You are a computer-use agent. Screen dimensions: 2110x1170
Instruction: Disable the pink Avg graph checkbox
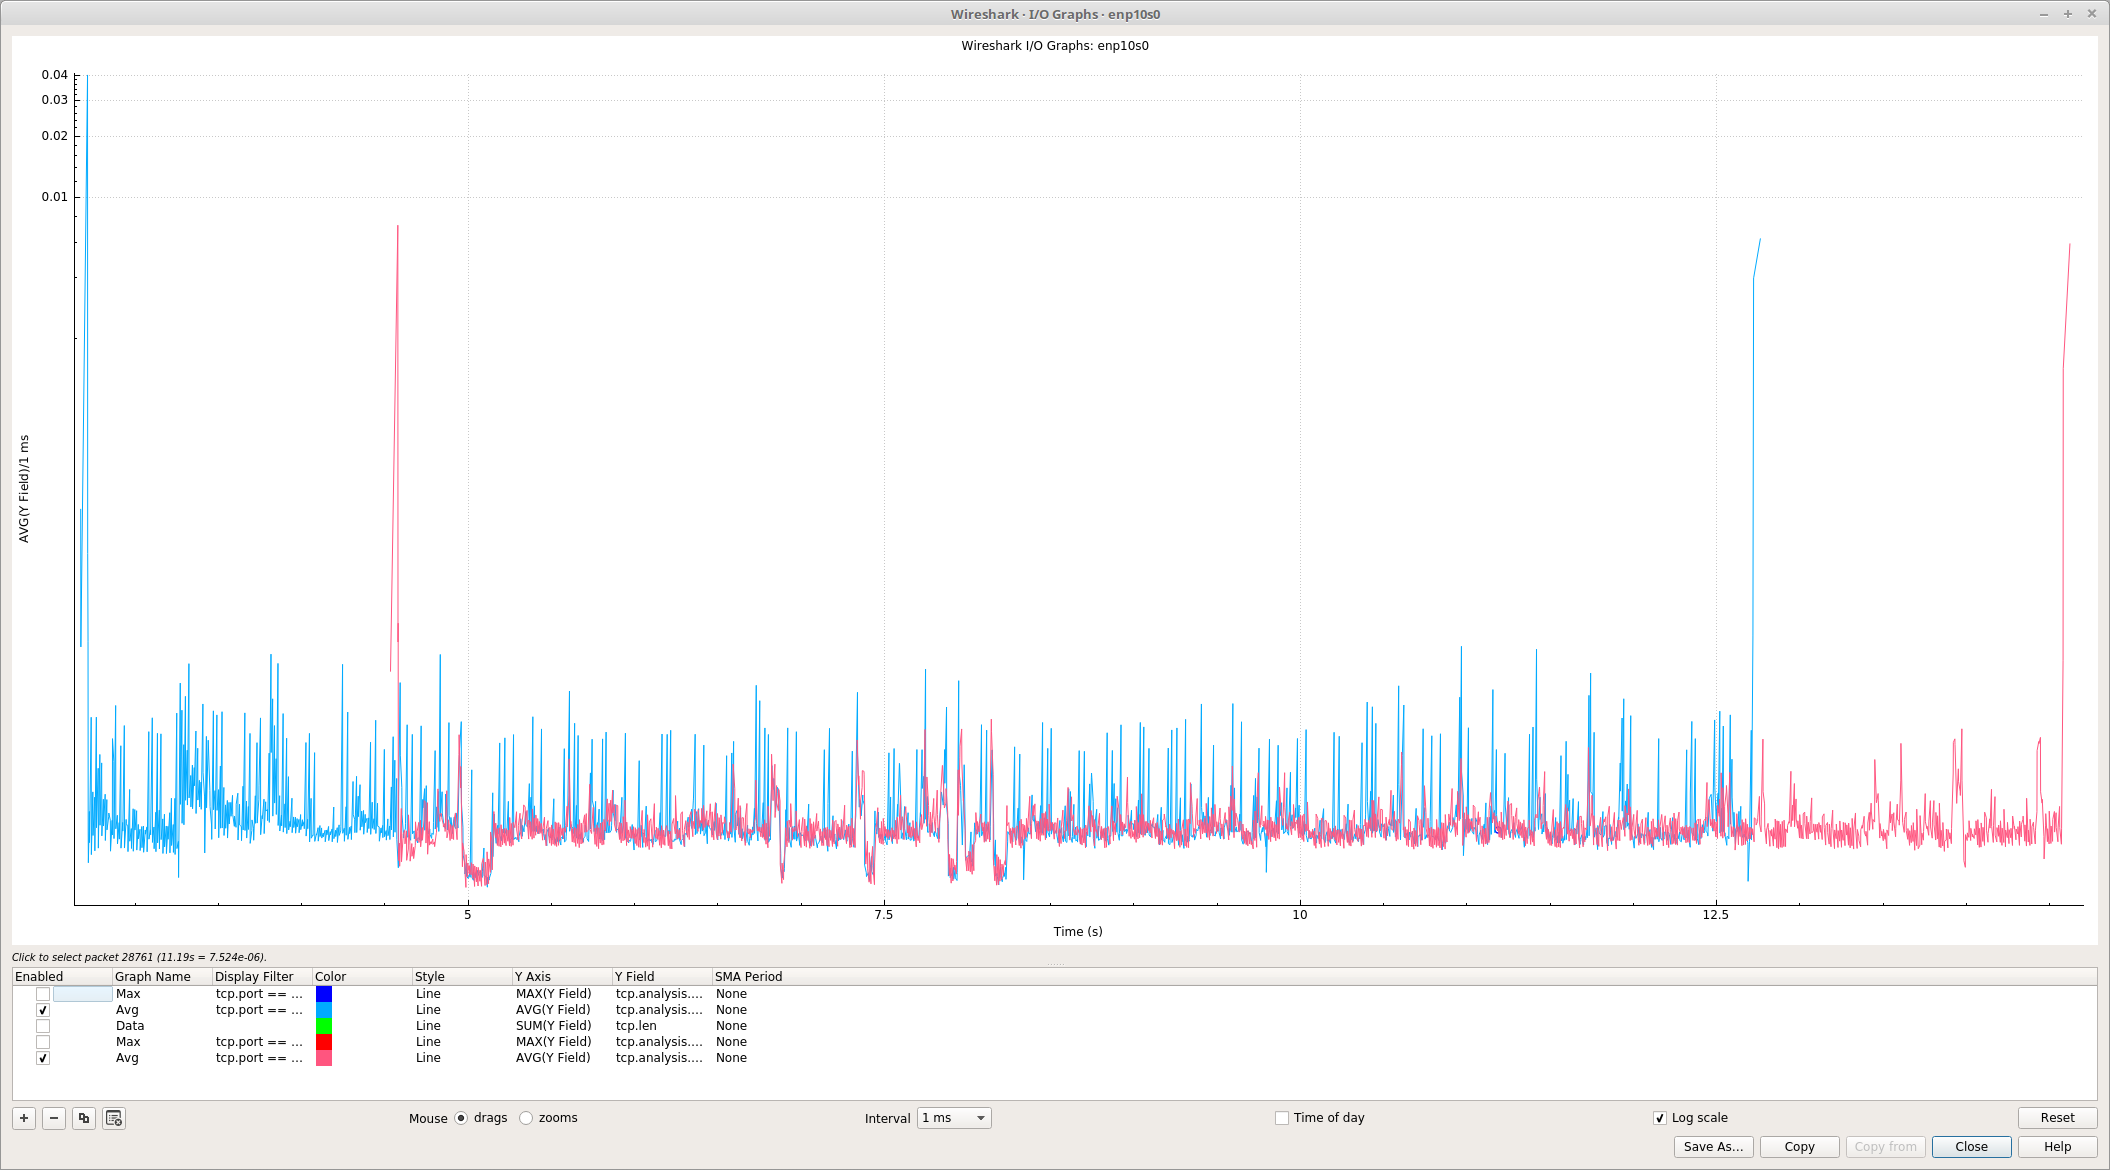43,1058
